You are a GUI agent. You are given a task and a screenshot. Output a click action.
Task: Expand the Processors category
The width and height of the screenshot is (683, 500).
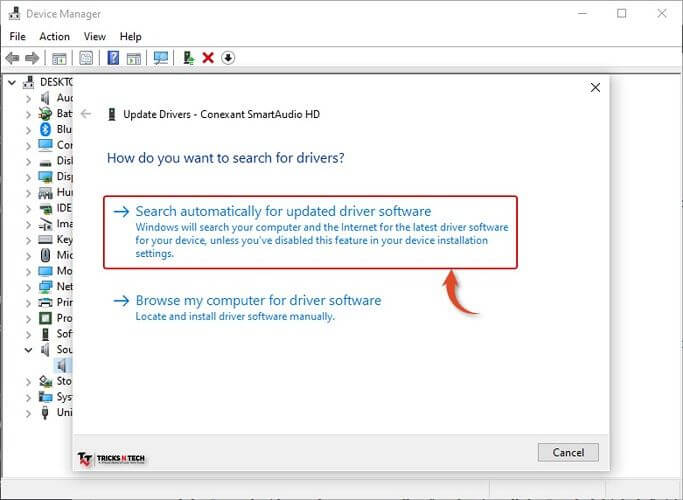coord(28,318)
